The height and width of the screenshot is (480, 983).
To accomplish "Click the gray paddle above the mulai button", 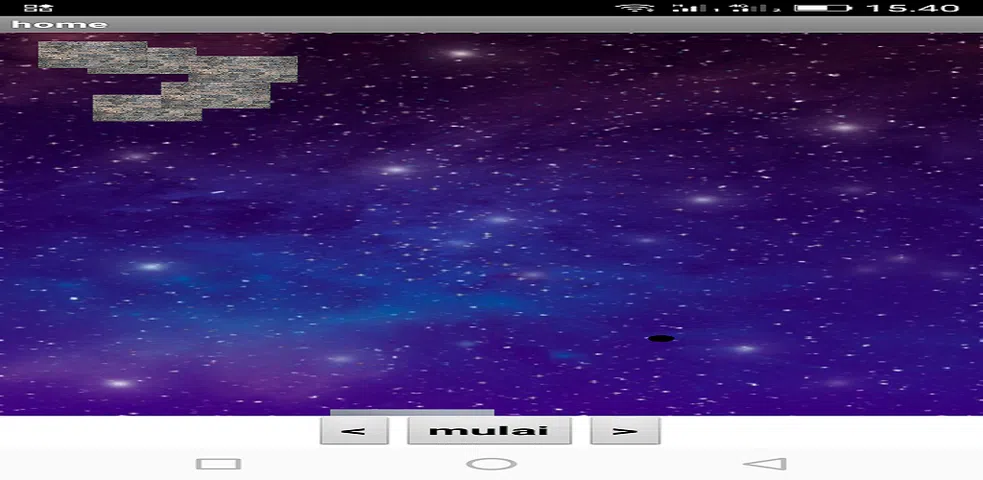I will [412, 413].
